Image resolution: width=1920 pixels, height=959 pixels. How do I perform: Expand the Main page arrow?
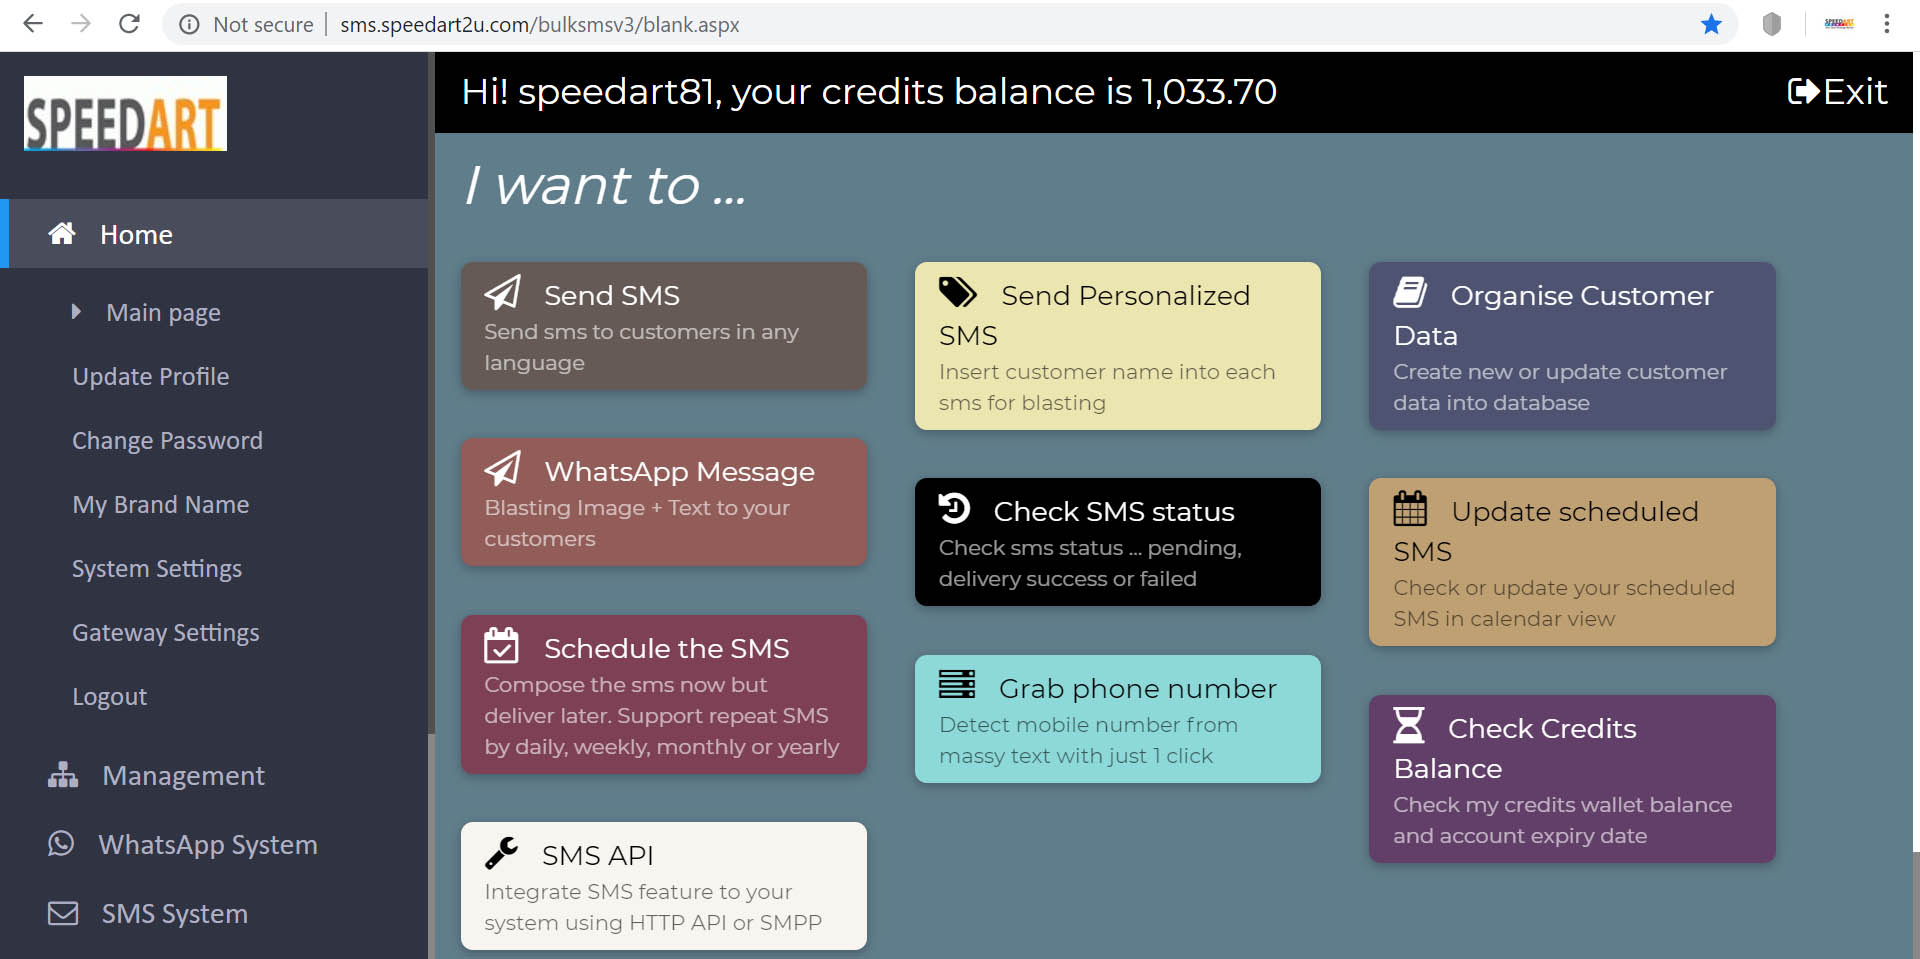click(76, 312)
